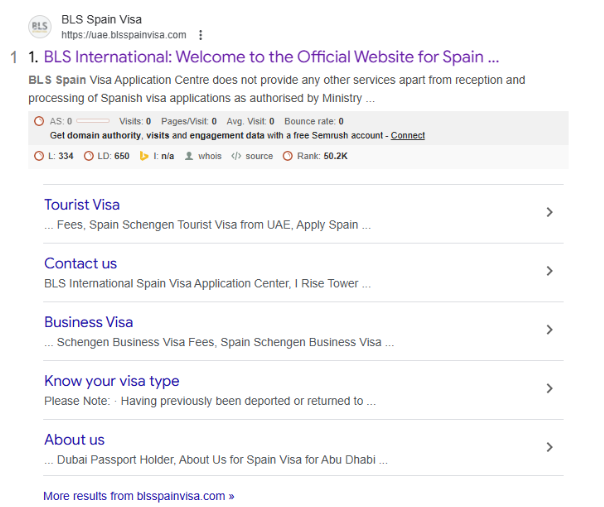Click the I Rise Tower address snippet
The image size is (604, 507).
click(x=208, y=284)
